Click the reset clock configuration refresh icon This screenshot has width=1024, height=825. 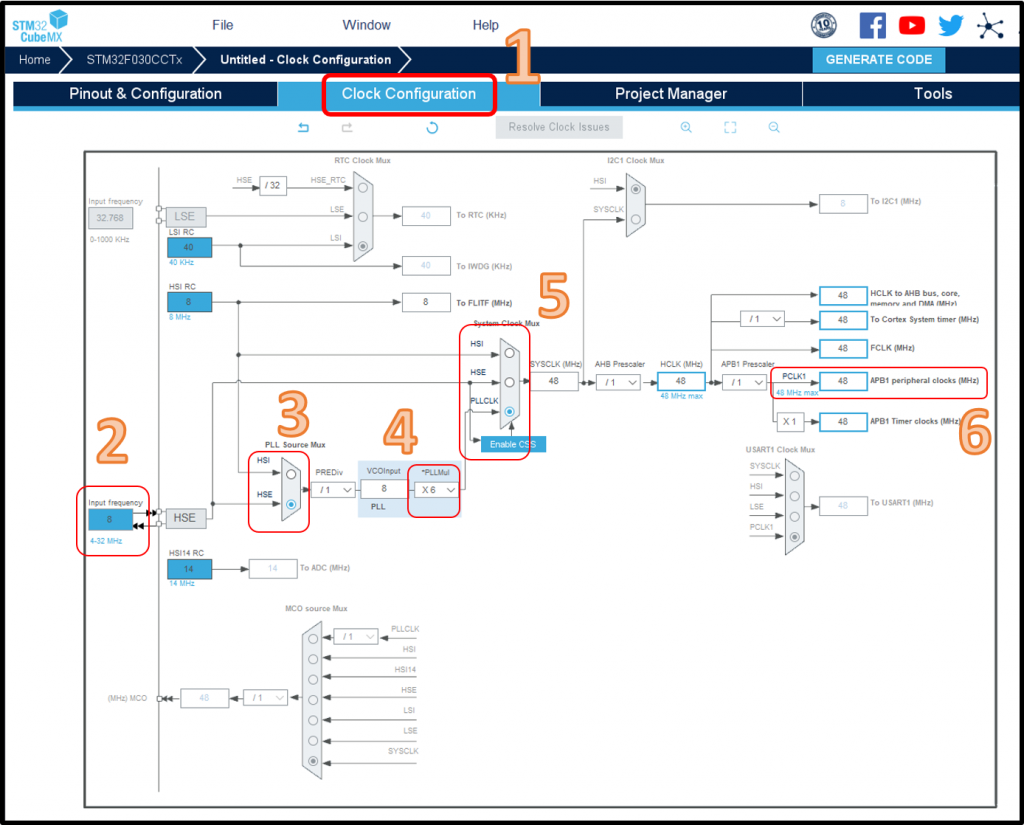432,127
